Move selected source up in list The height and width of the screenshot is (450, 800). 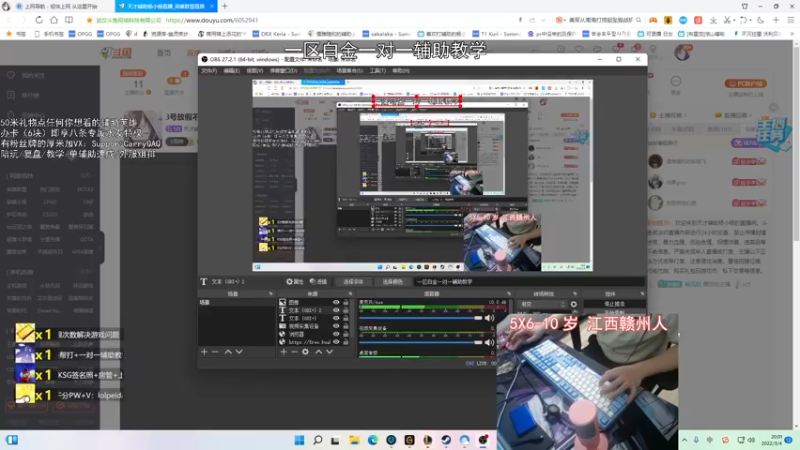318,352
